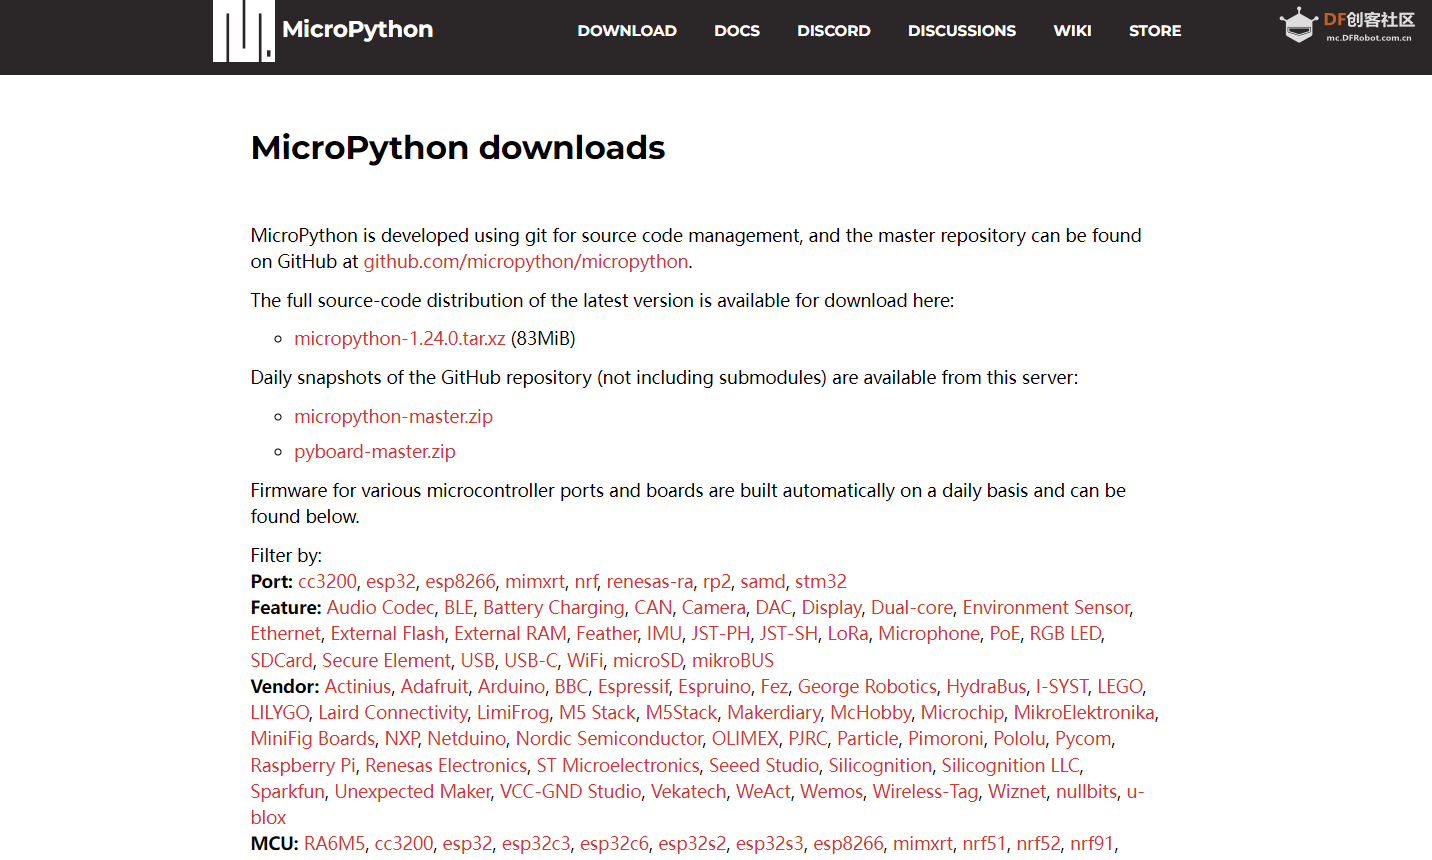Filter by Nordic Semiconductor vendor

coord(609,739)
